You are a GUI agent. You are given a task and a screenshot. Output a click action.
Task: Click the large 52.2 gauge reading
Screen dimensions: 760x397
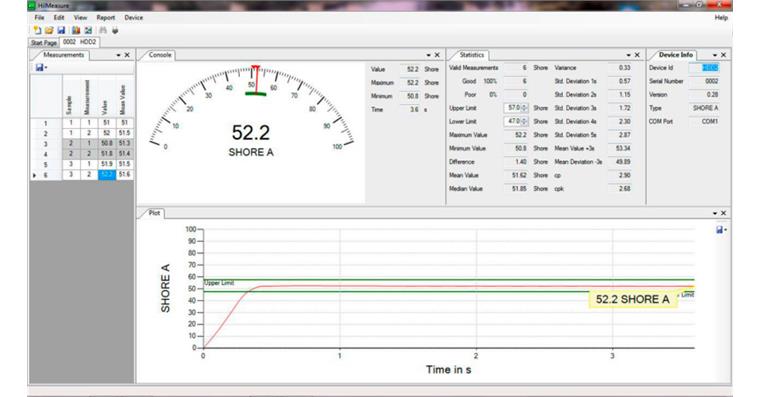[251, 133]
